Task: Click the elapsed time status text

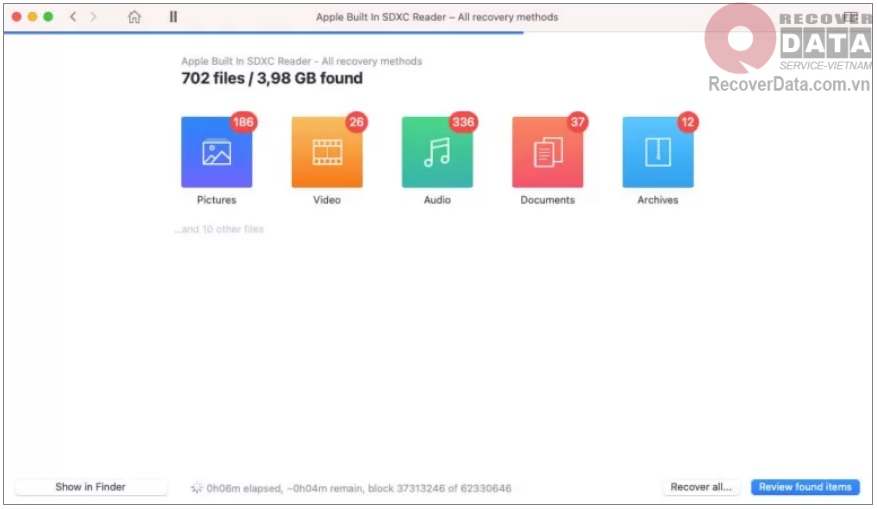Action: [359, 488]
